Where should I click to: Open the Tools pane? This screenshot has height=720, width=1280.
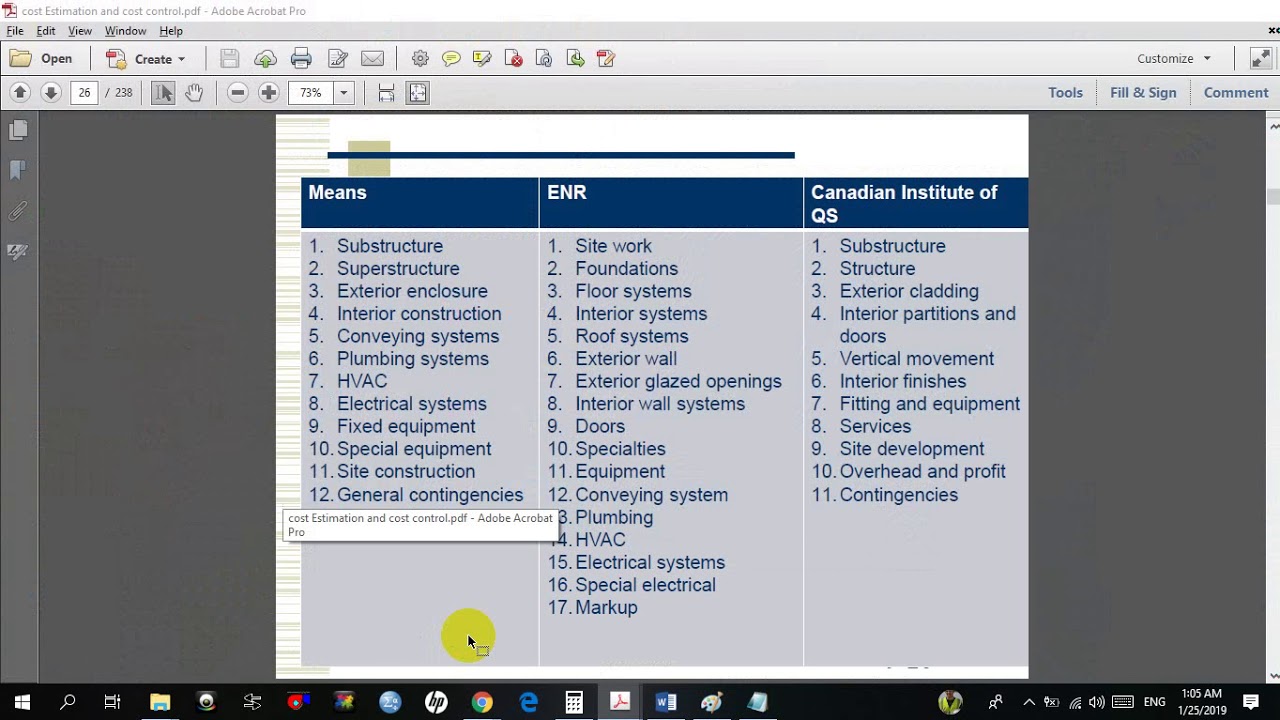(x=1065, y=93)
